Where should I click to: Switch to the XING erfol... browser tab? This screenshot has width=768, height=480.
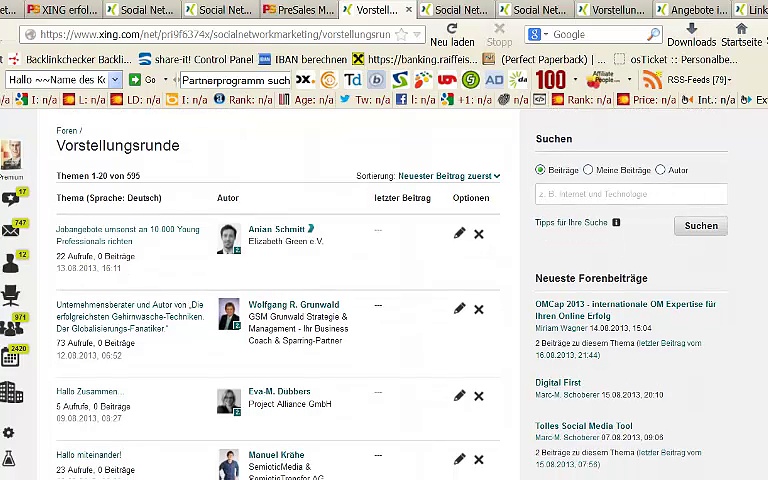(x=62, y=10)
